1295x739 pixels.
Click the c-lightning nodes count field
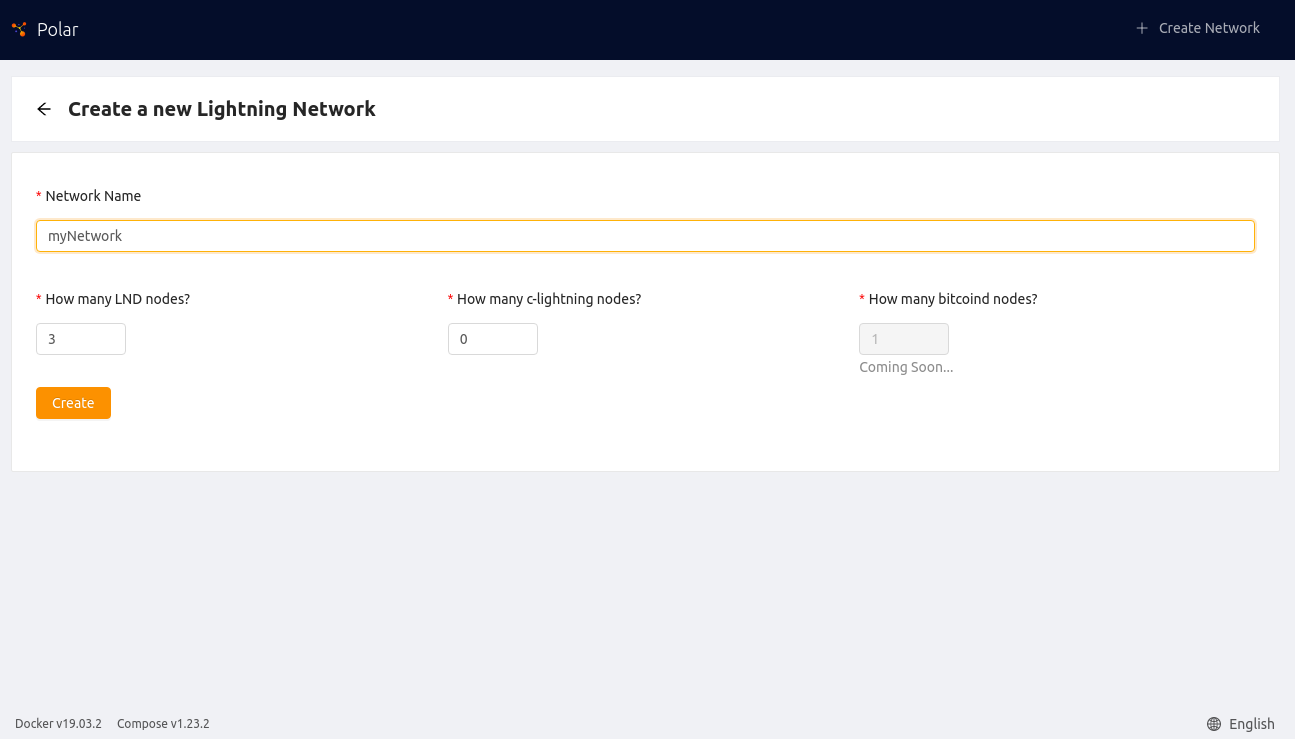[493, 339]
